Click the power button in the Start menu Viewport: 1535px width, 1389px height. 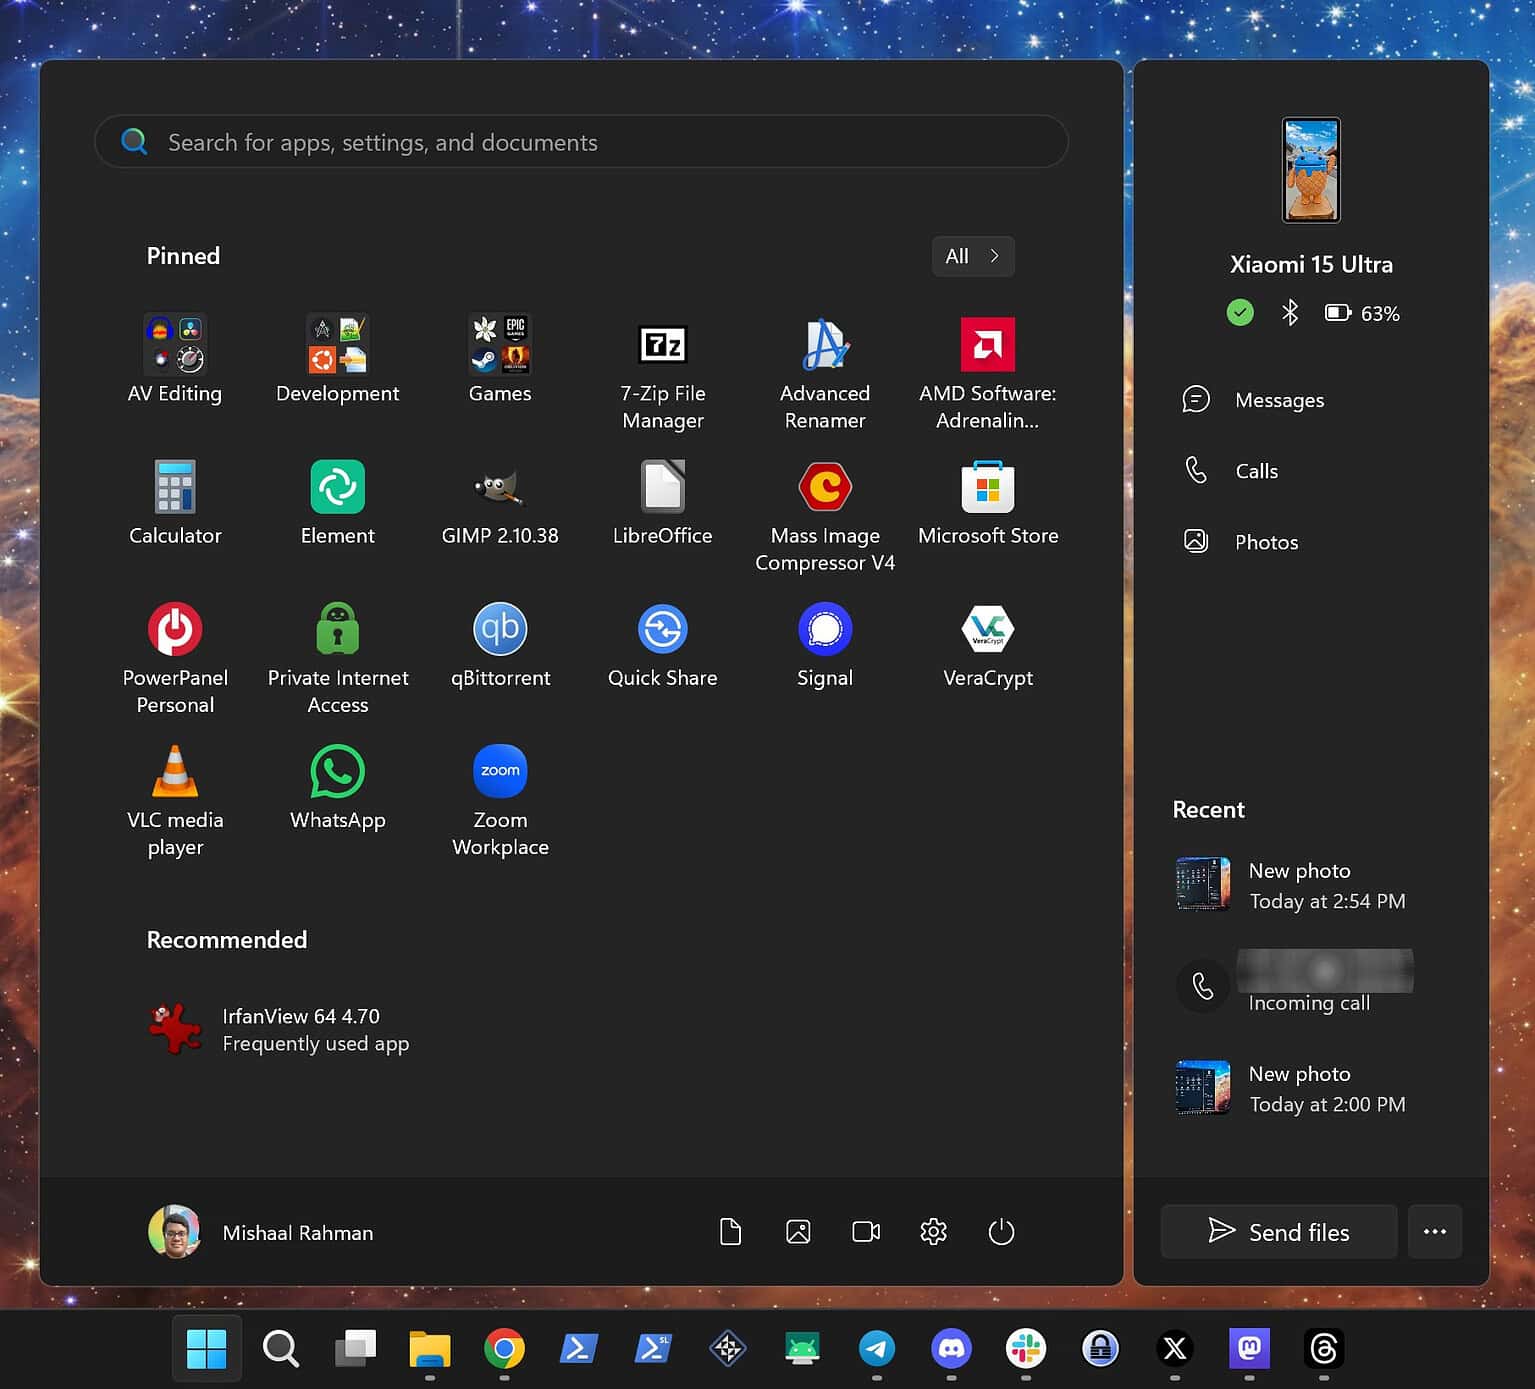(x=1001, y=1232)
